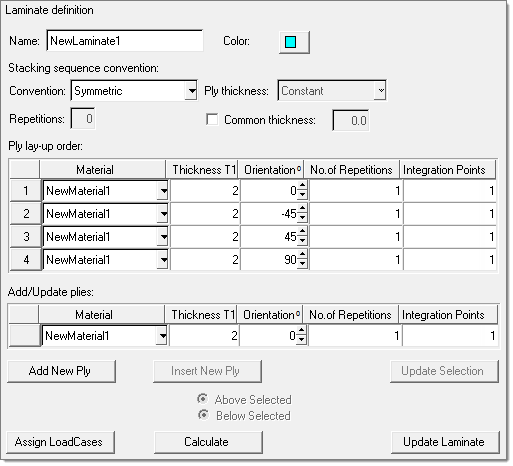Click orientation value 90 in ply 4

[x=290, y=260]
